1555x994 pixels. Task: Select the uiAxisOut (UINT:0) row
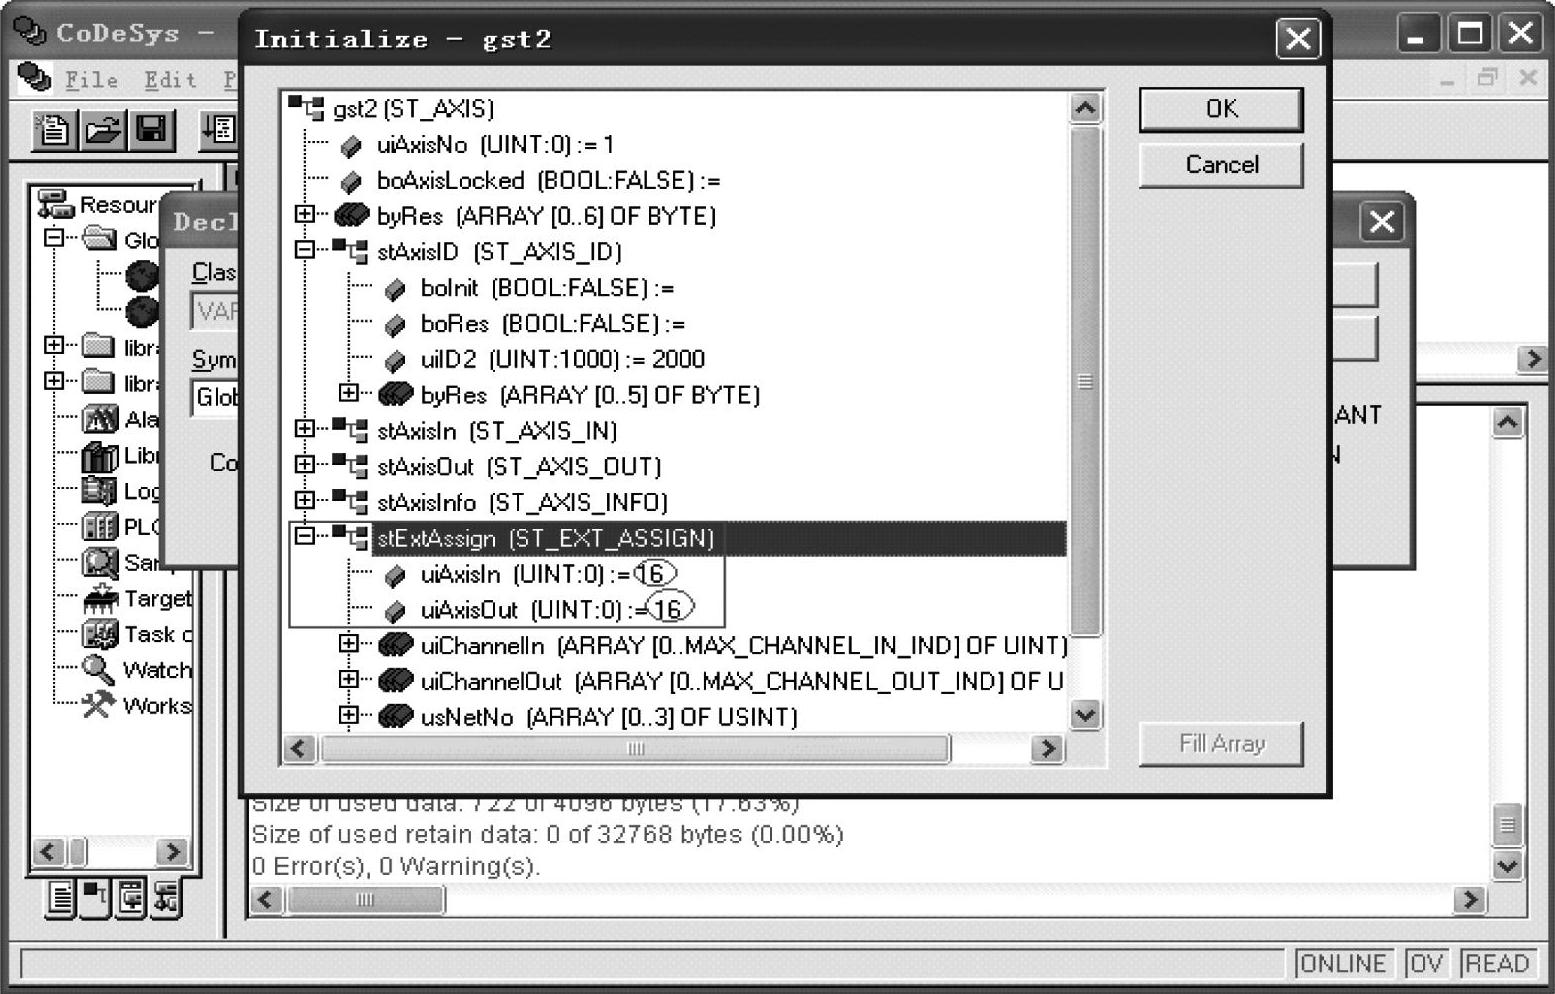tap(555, 609)
